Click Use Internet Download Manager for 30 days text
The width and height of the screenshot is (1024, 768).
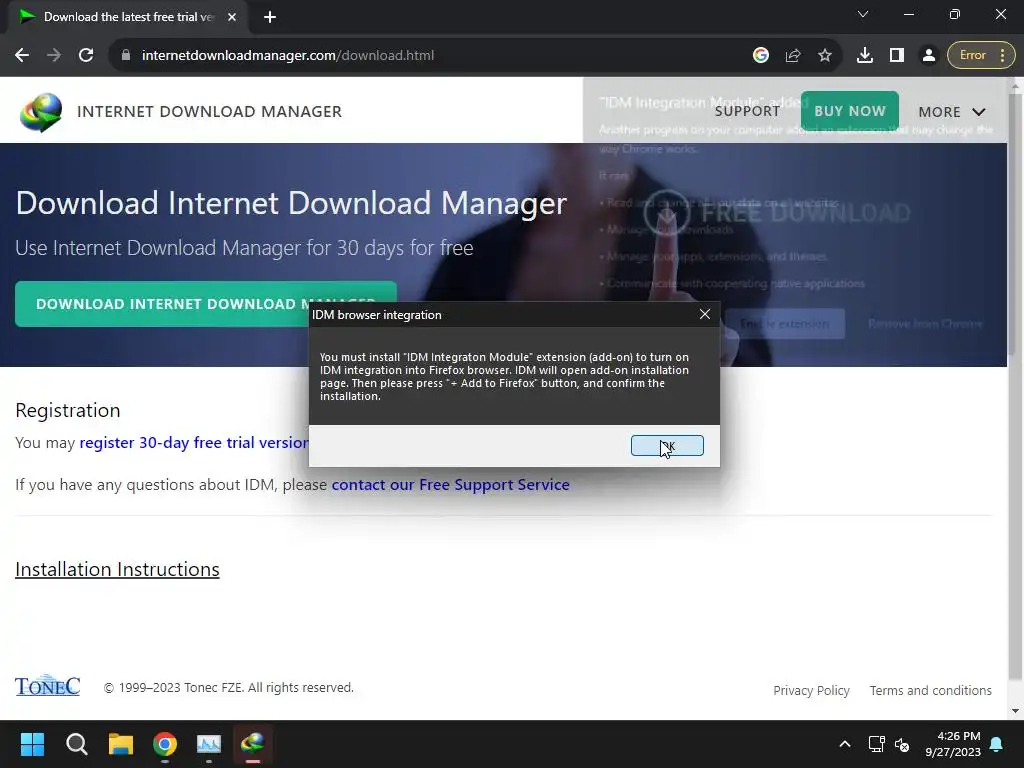pos(244,248)
